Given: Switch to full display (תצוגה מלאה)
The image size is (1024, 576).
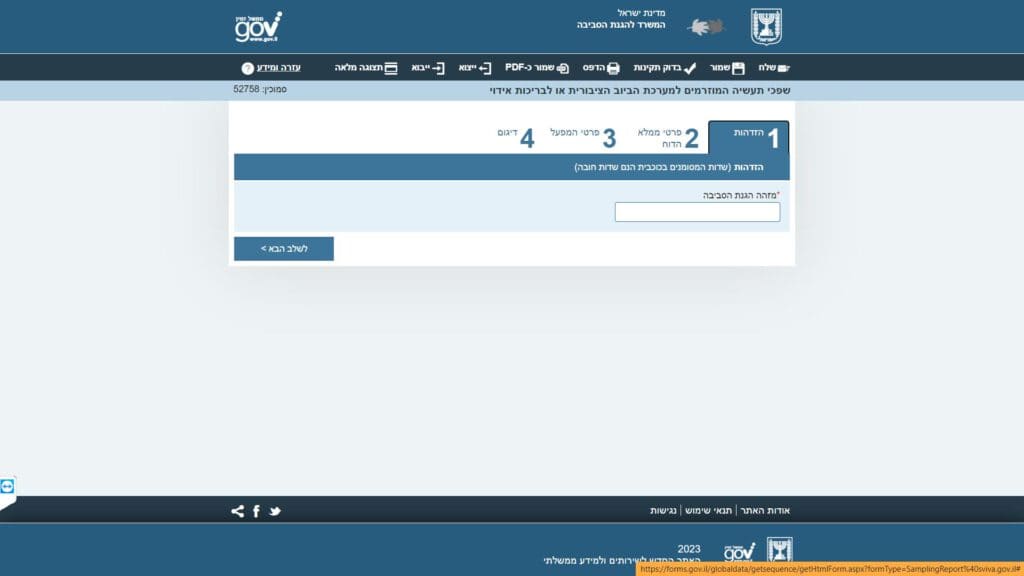Looking at the screenshot, I should pos(366,68).
